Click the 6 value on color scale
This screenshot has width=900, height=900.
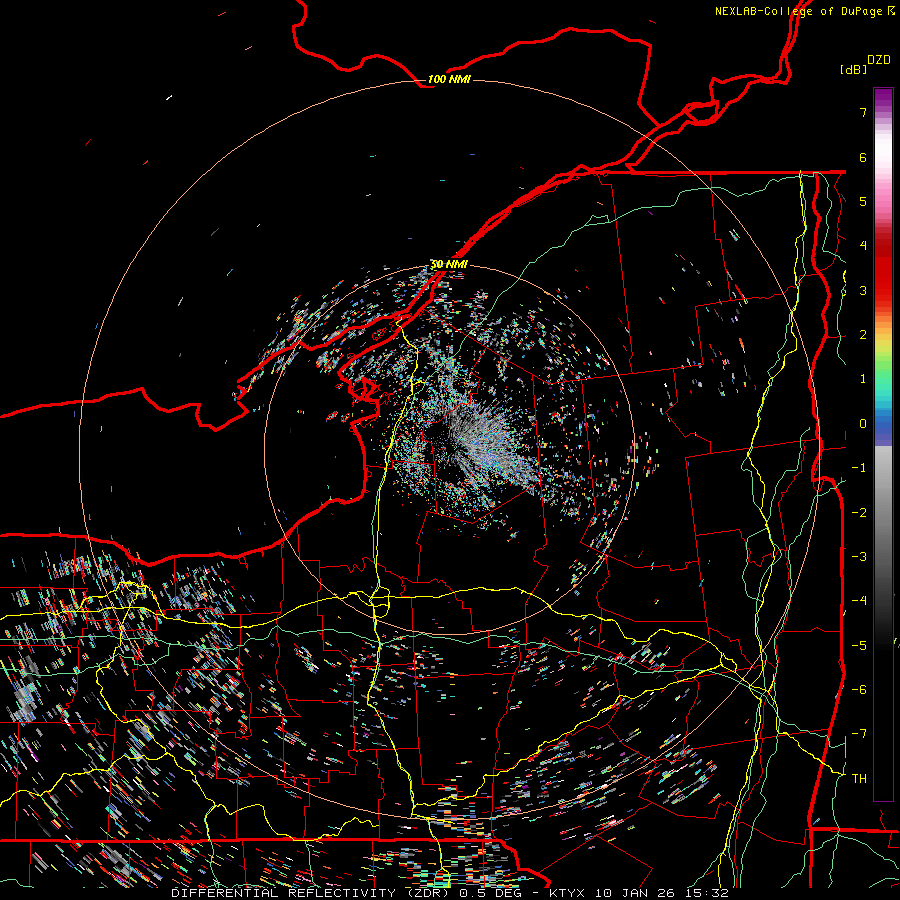[863, 157]
